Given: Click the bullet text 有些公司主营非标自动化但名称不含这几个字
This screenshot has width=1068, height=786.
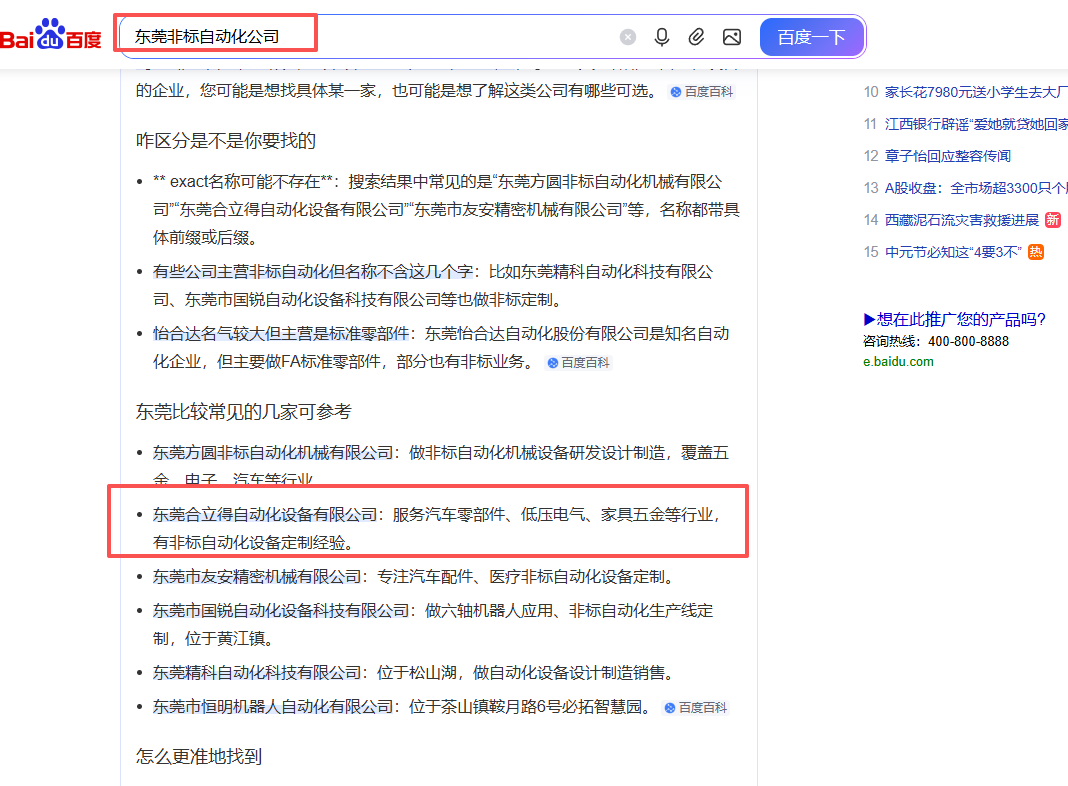Looking at the screenshot, I should pyautogui.click(x=313, y=272).
